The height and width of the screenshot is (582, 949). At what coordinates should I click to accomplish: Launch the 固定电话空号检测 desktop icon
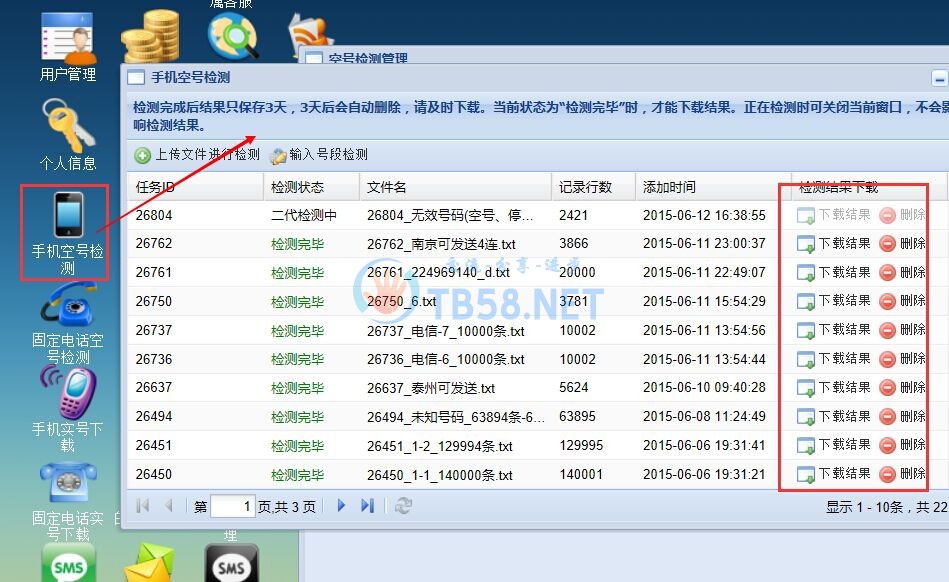pyautogui.click(x=68, y=324)
